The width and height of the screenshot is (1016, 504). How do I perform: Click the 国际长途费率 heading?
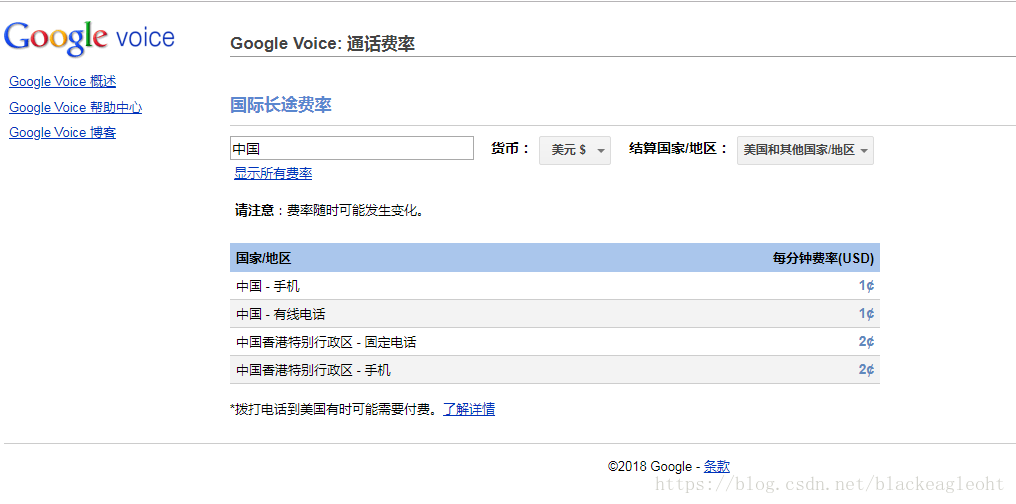click(281, 105)
